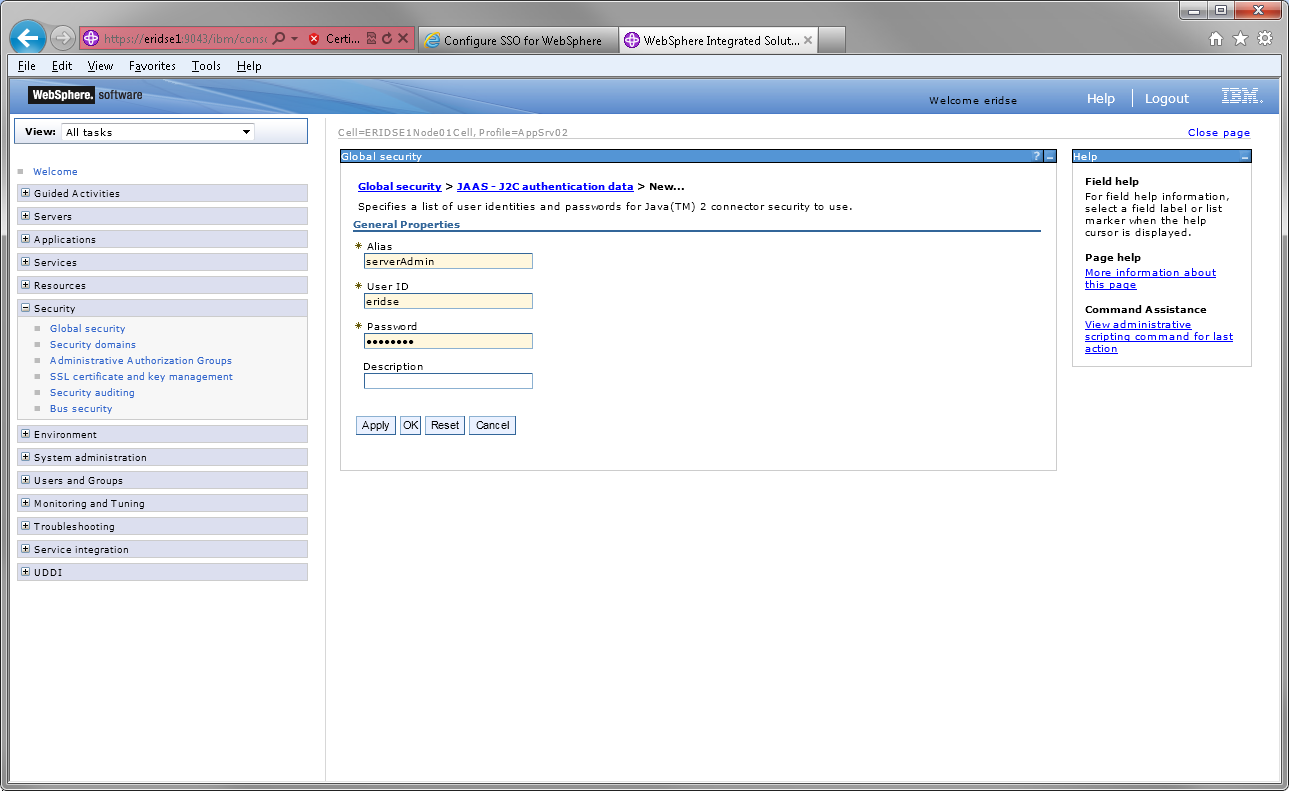Collapse the Security navigation section
Screen dimensions: 1289x791
(x=25, y=308)
